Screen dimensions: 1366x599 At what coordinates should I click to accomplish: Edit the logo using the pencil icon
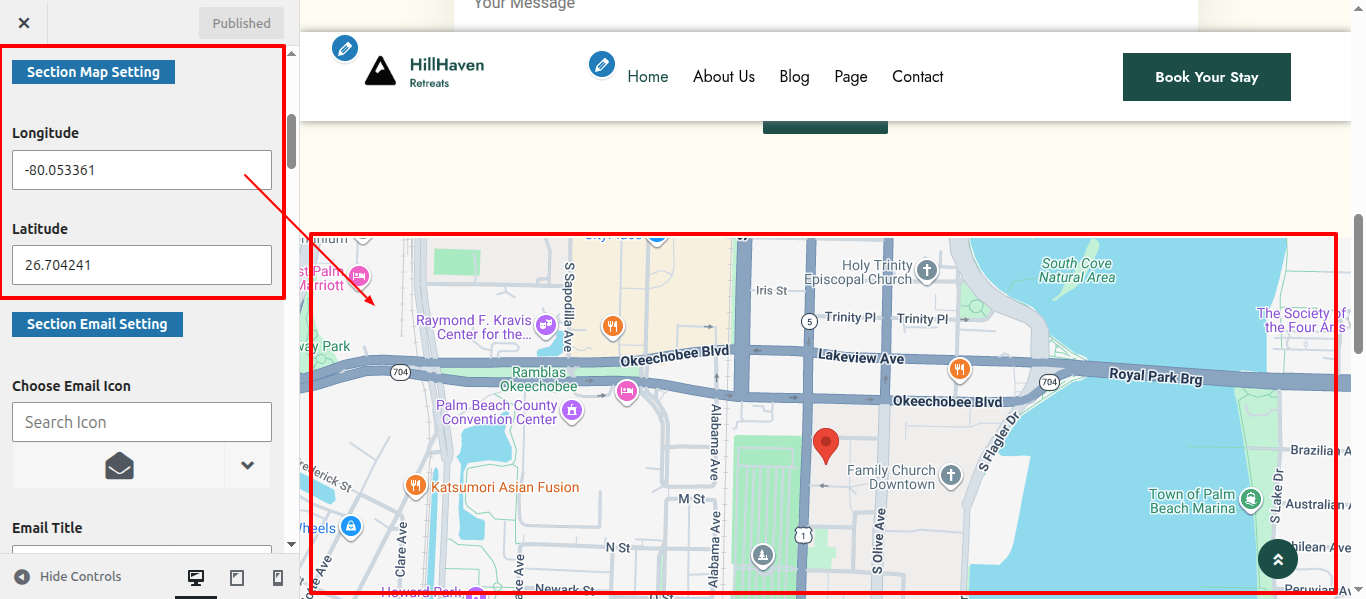pos(344,48)
